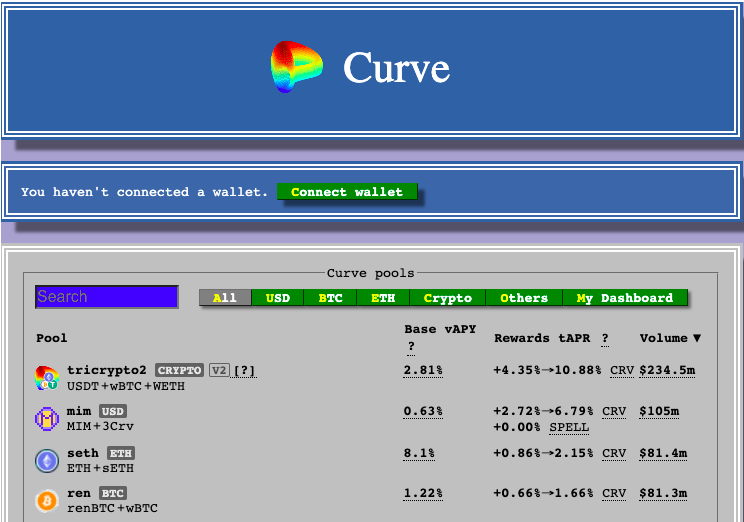Screen dimensions: 744x522
Task: Open the ren pool Bitcoin icon
Action: 47,501
